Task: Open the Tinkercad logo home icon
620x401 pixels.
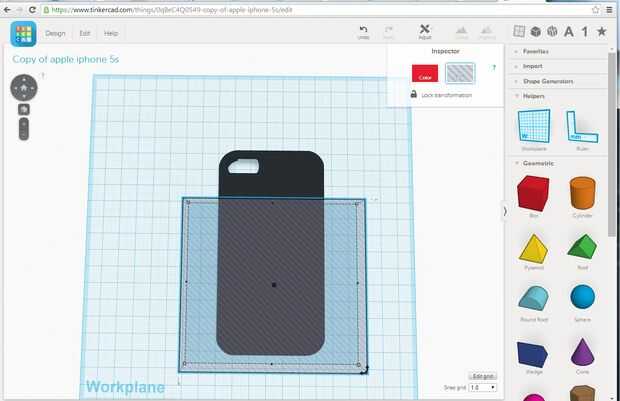Action: [x=24, y=34]
